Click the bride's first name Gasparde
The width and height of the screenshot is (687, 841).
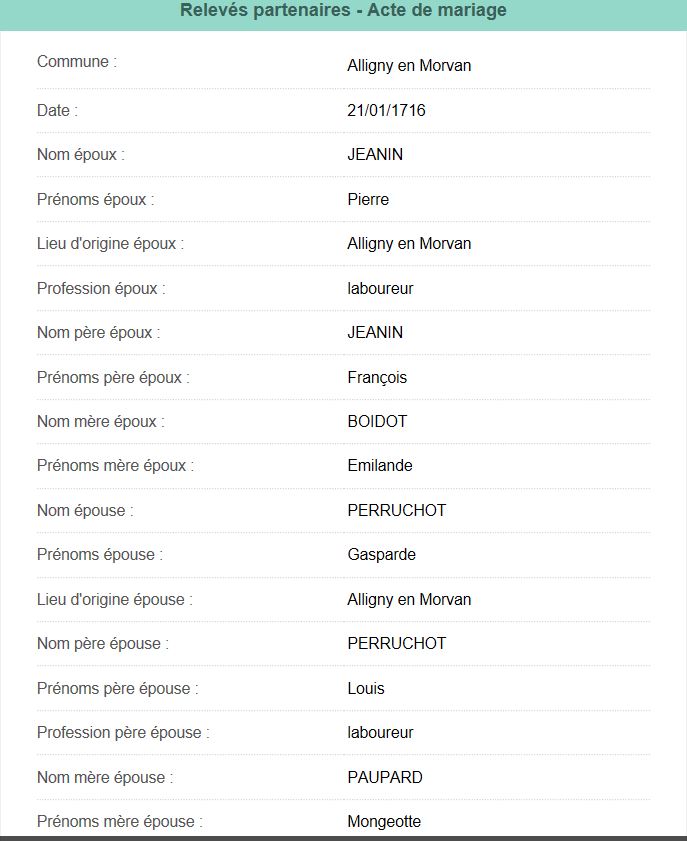pos(381,555)
